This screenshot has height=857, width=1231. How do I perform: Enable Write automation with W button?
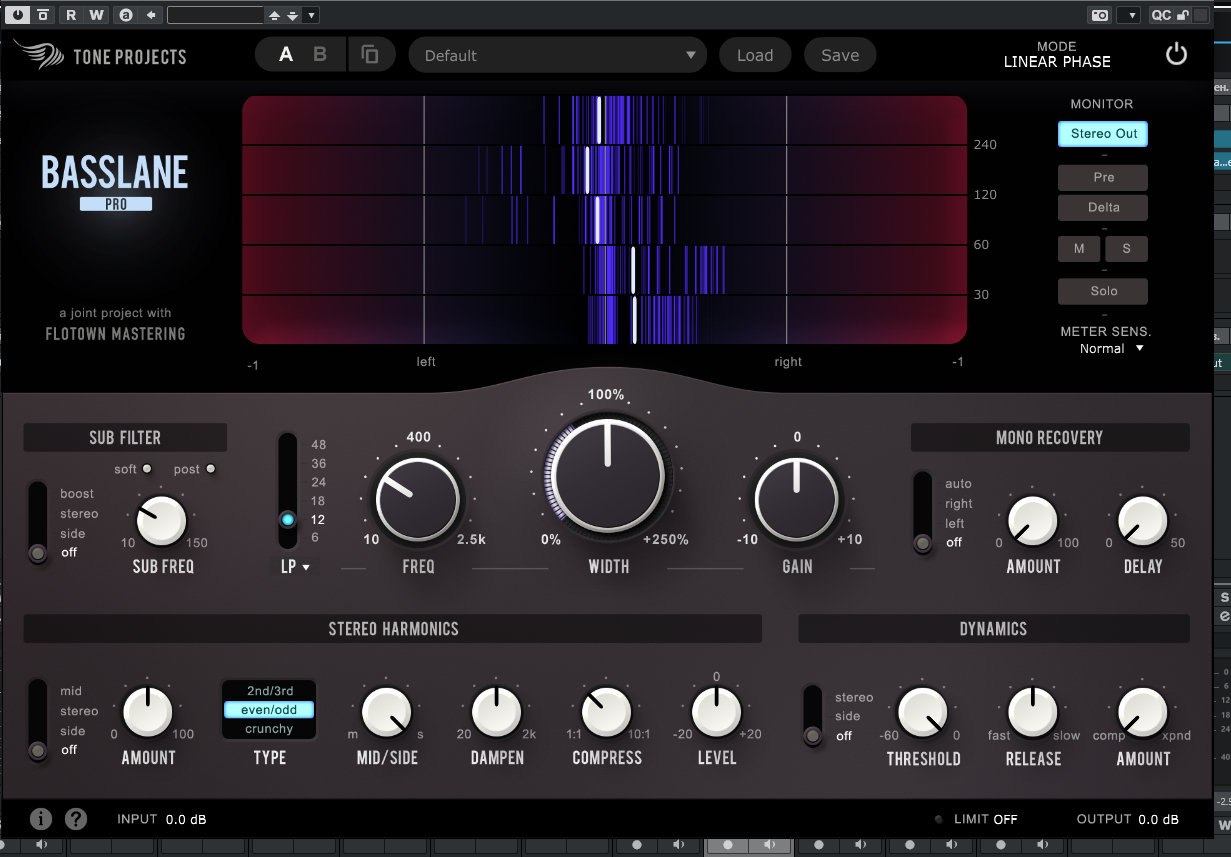pyautogui.click(x=96, y=15)
